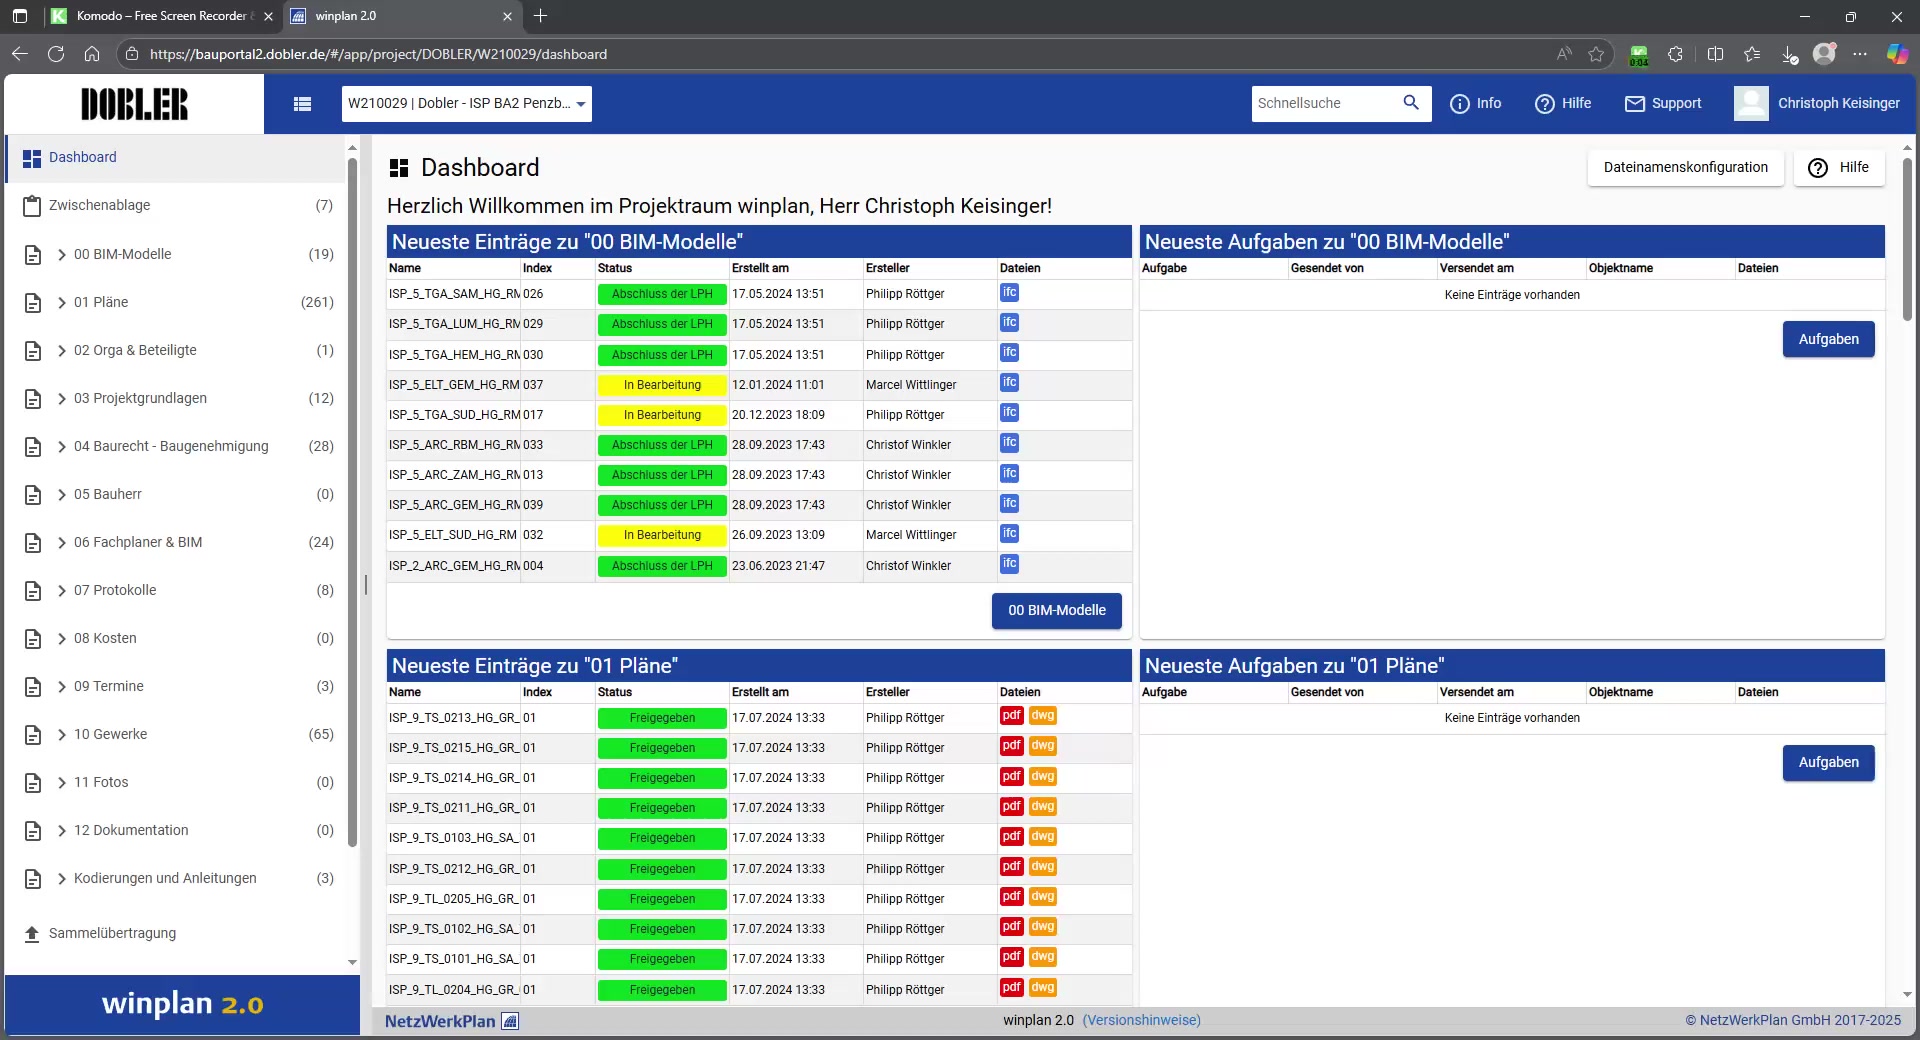Open Sammelübertragung in the sidebar
This screenshot has width=1920, height=1040.
[176, 934]
